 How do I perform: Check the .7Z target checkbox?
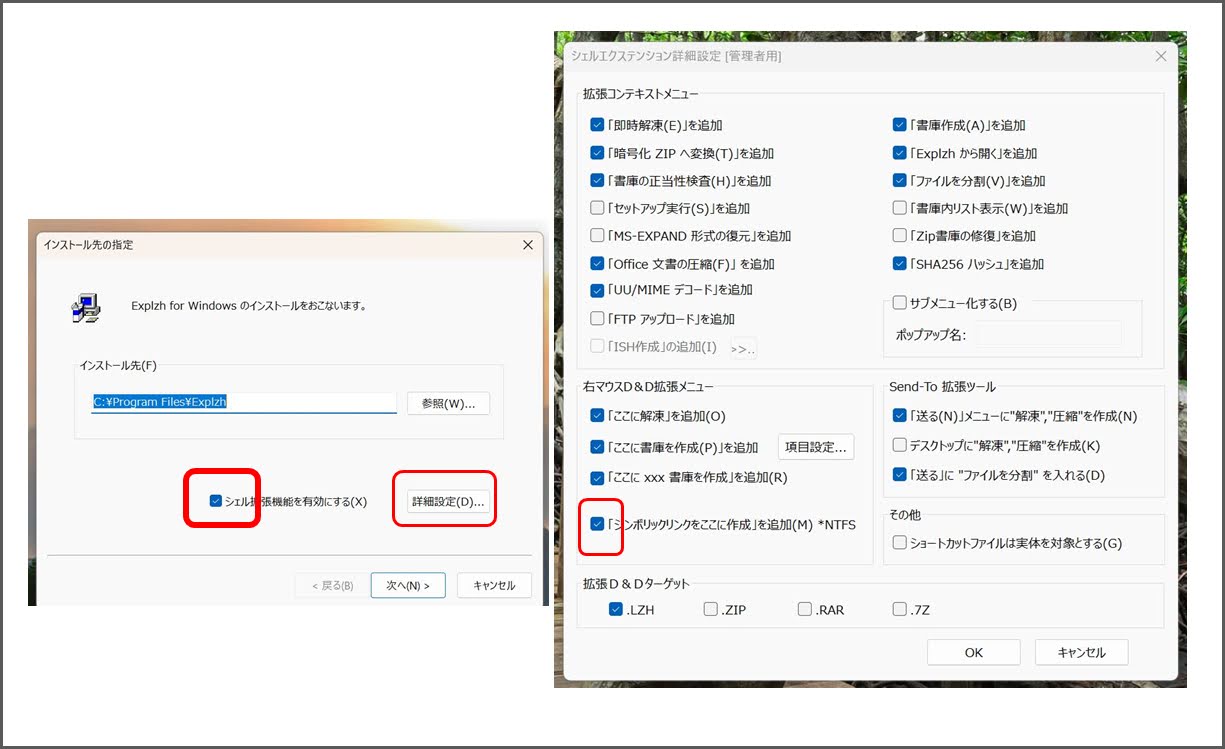pos(900,609)
